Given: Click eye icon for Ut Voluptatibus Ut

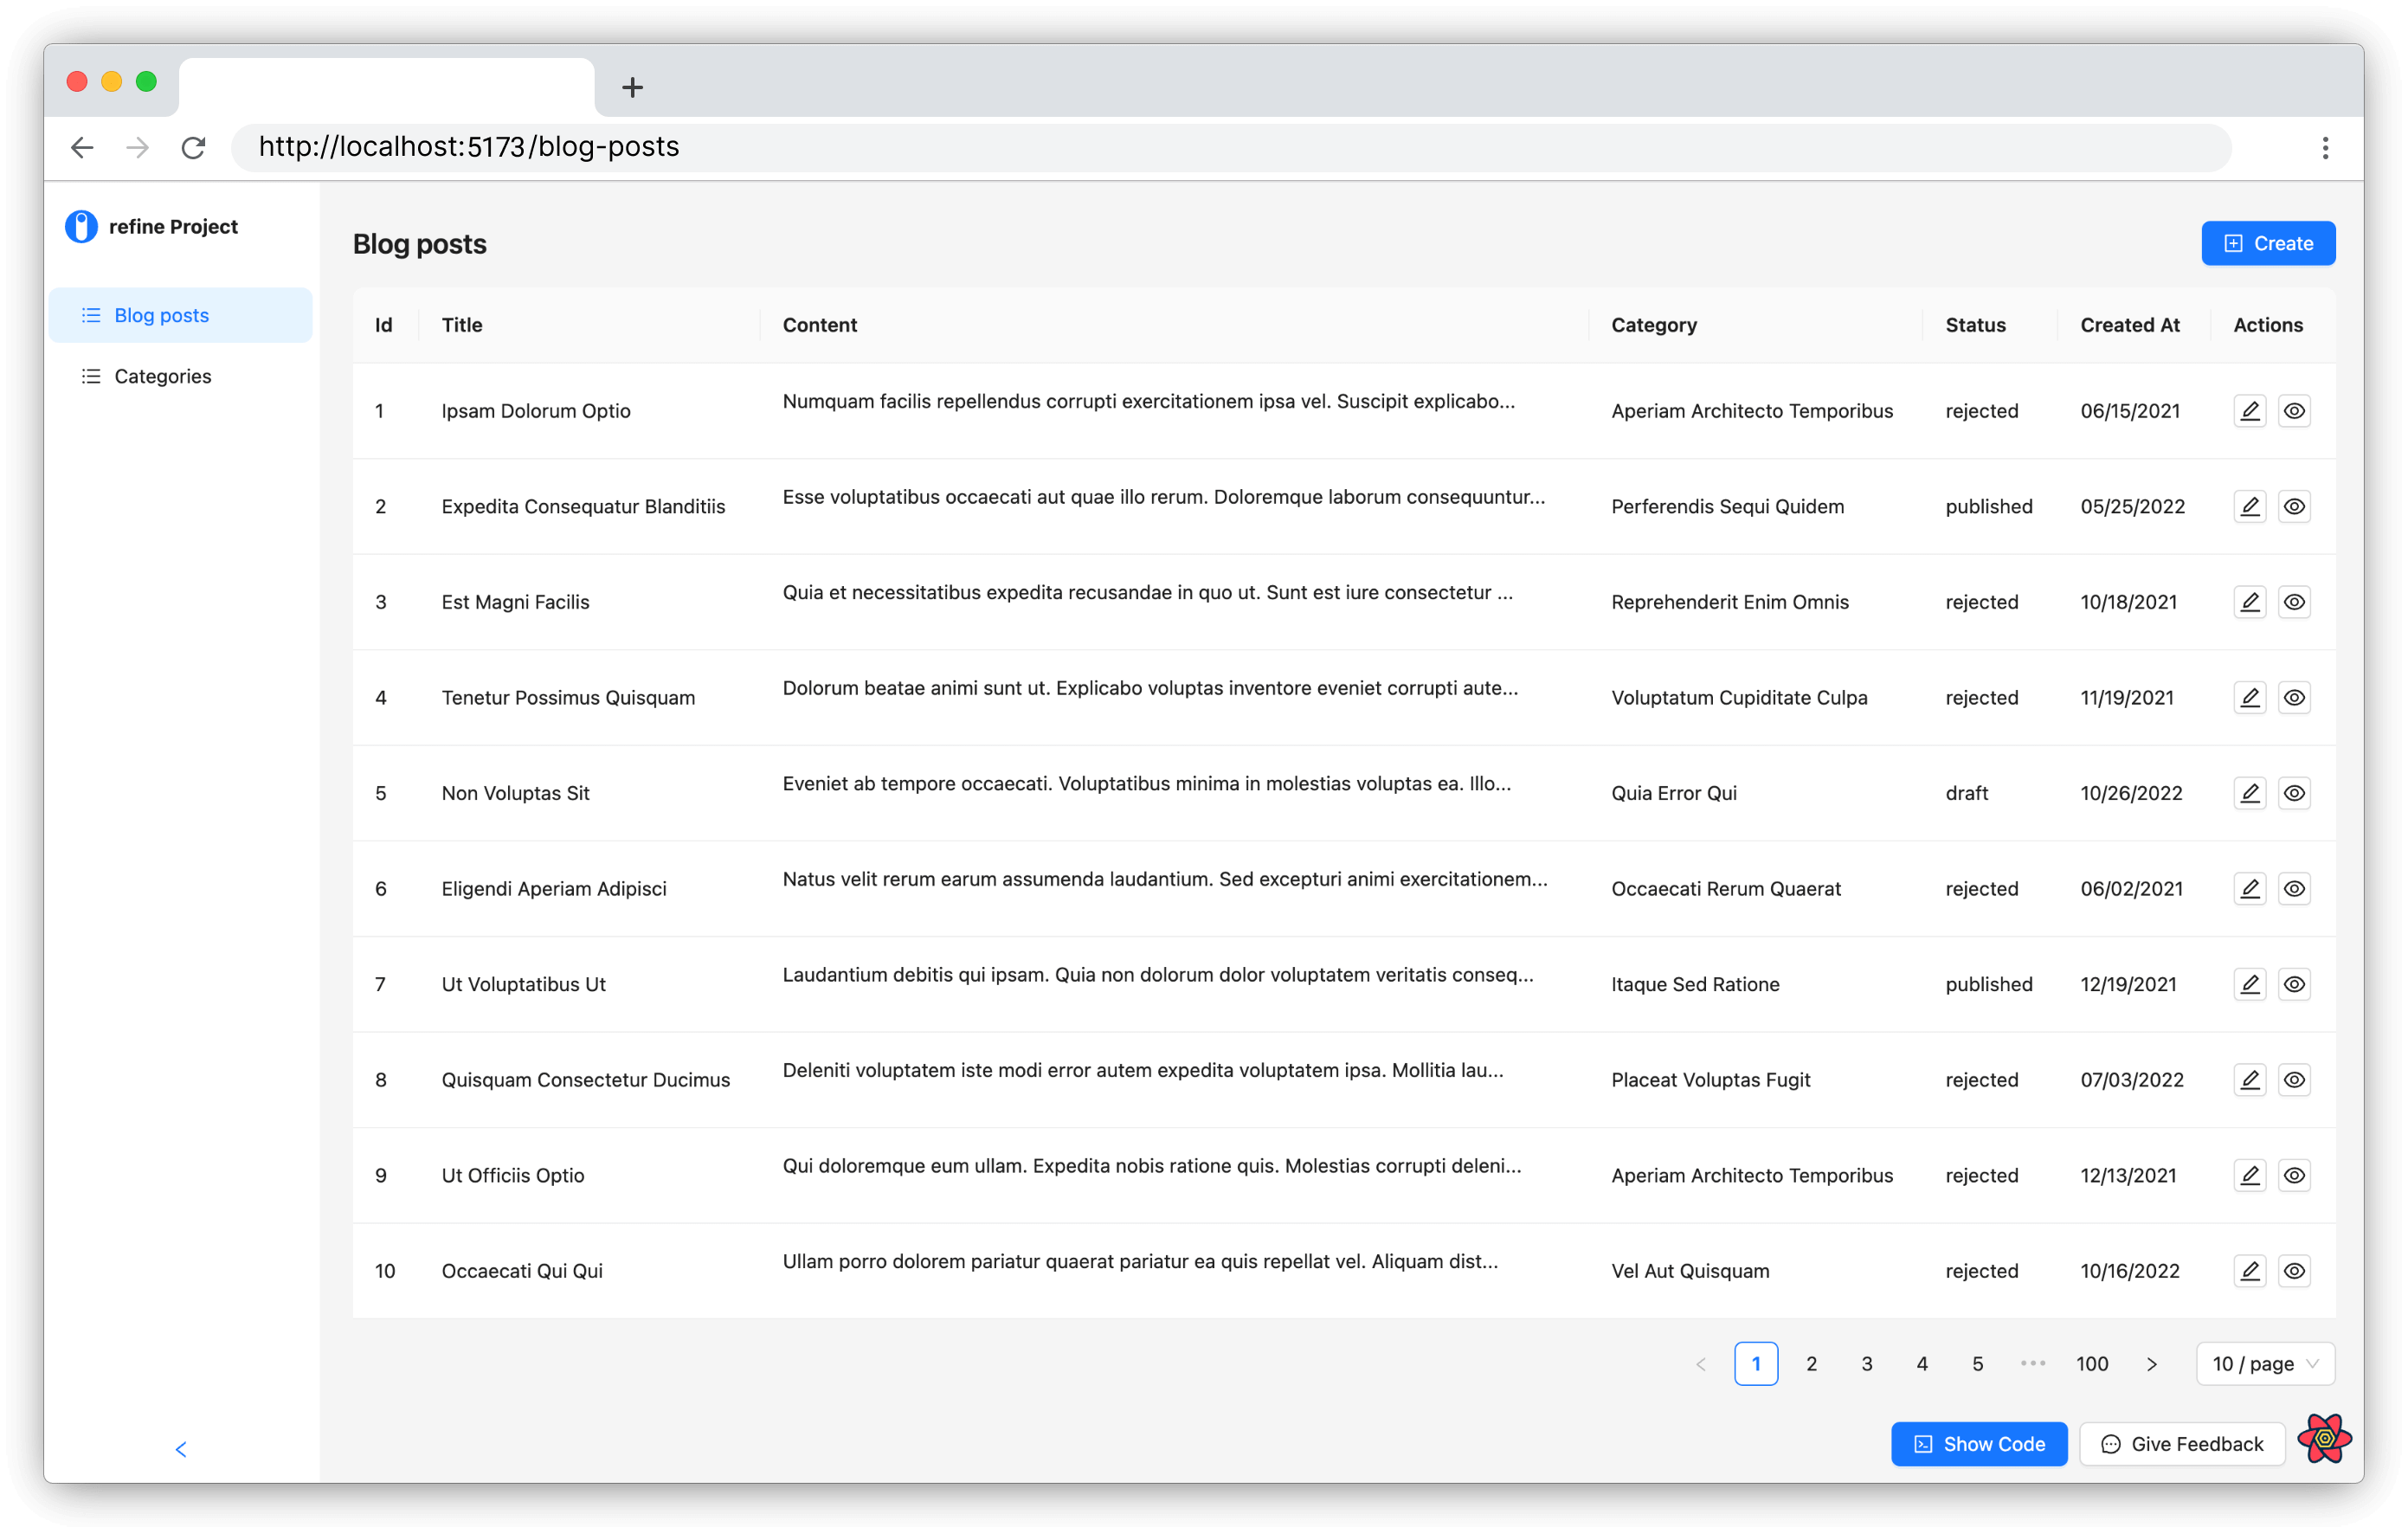Looking at the screenshot, I should (x=2294, y=984).
